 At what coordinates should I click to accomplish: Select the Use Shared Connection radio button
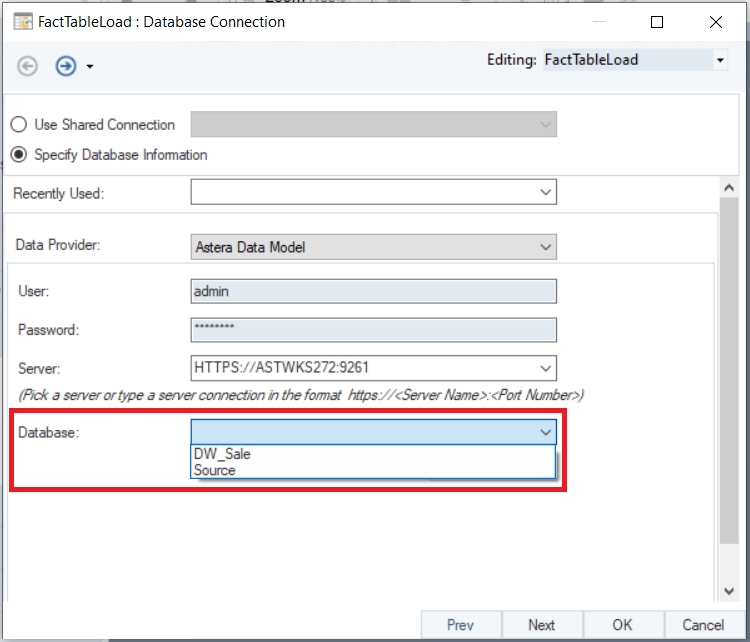point(18,125)
